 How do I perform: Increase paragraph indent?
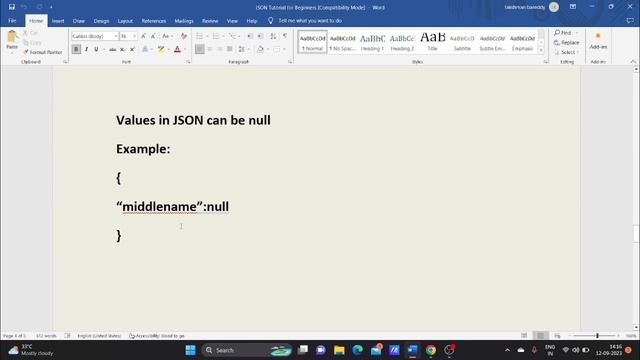261,36
